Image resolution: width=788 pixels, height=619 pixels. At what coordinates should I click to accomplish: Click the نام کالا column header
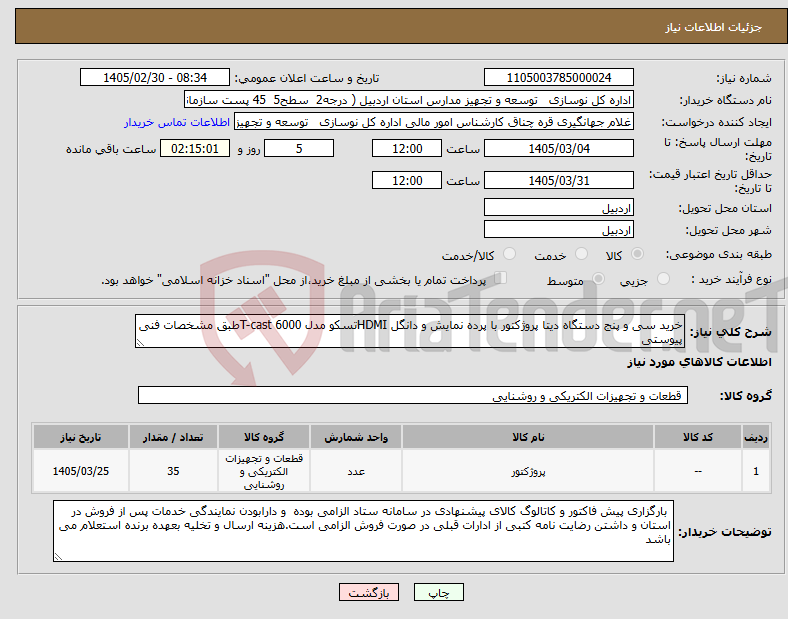(x=528, y=437)
